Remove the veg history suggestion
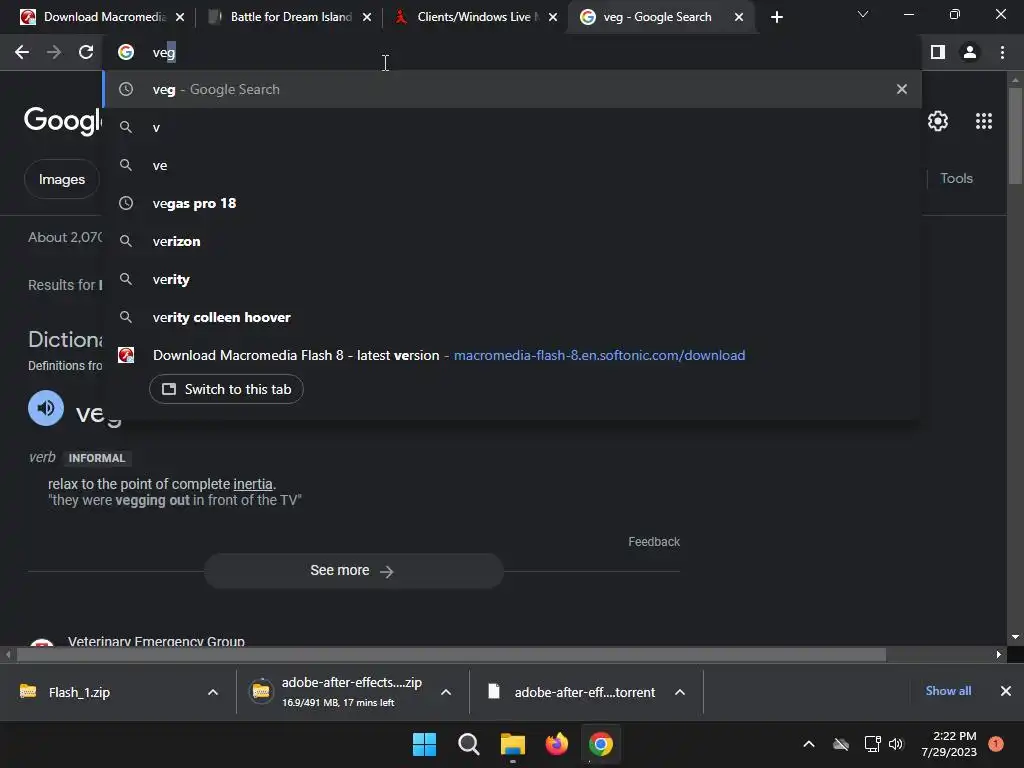The height and width of the screenshot is (768, 1024). click(901, 89)
